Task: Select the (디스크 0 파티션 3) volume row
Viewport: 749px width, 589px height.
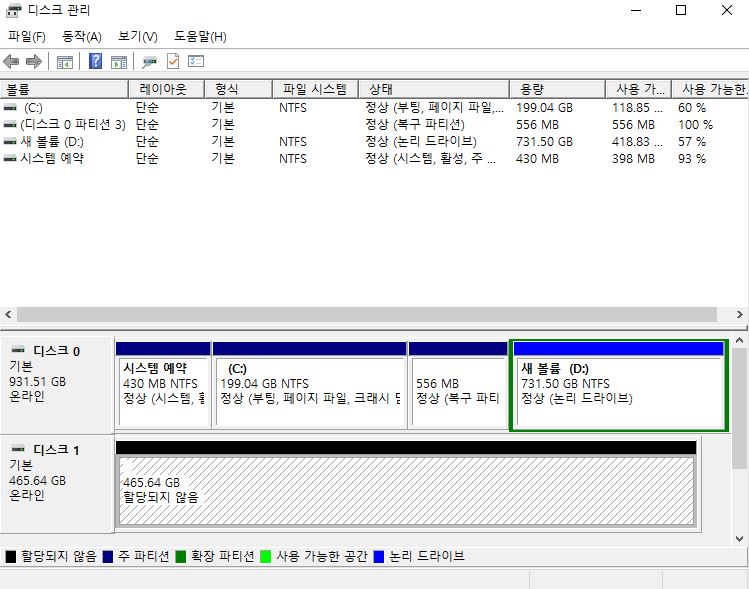Action: [x=374, y=125]
